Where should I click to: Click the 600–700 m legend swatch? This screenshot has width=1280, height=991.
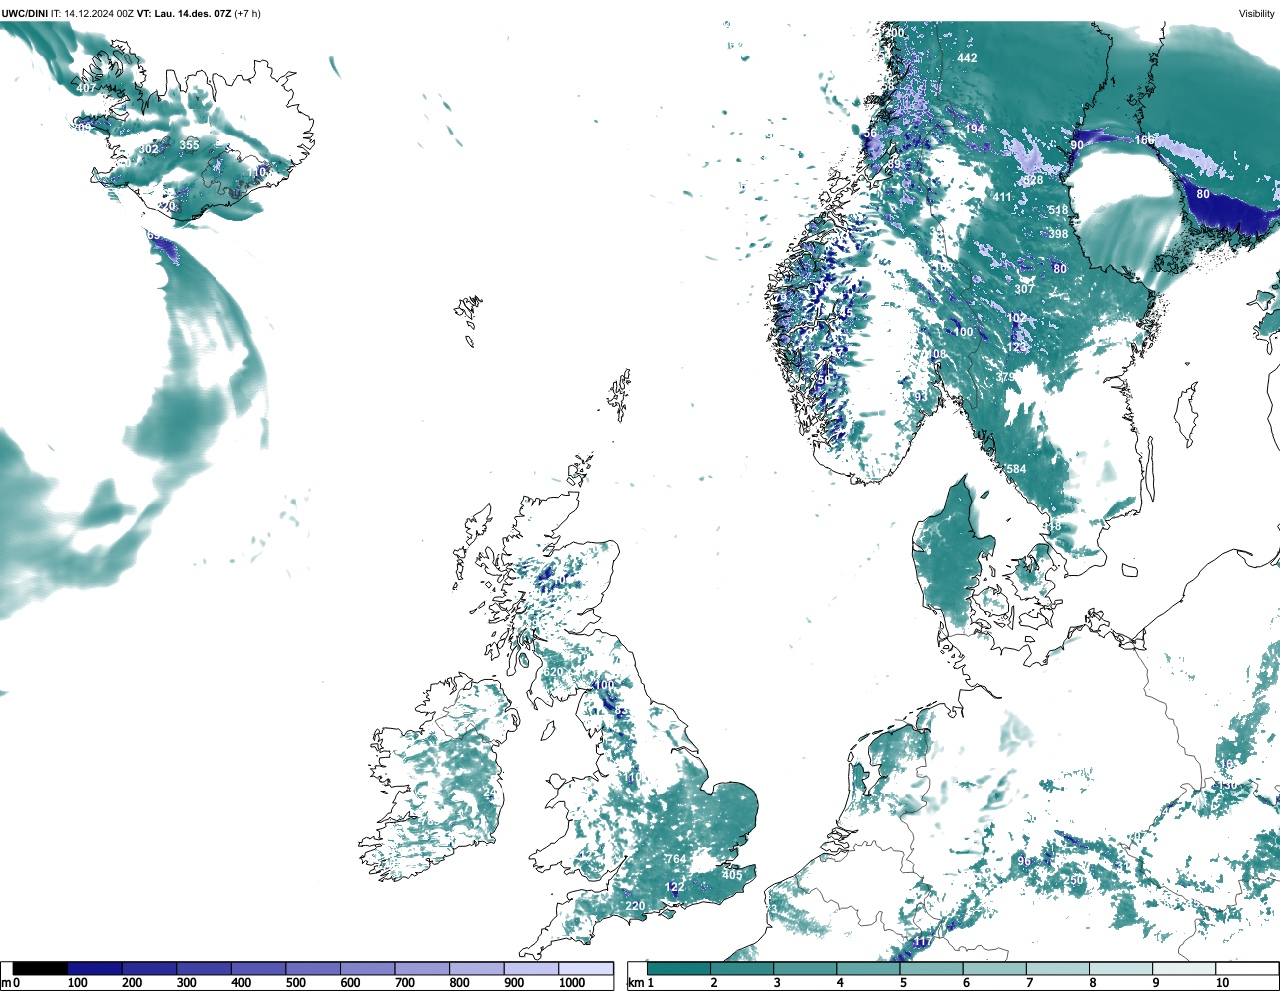click(x=368, y=968)
